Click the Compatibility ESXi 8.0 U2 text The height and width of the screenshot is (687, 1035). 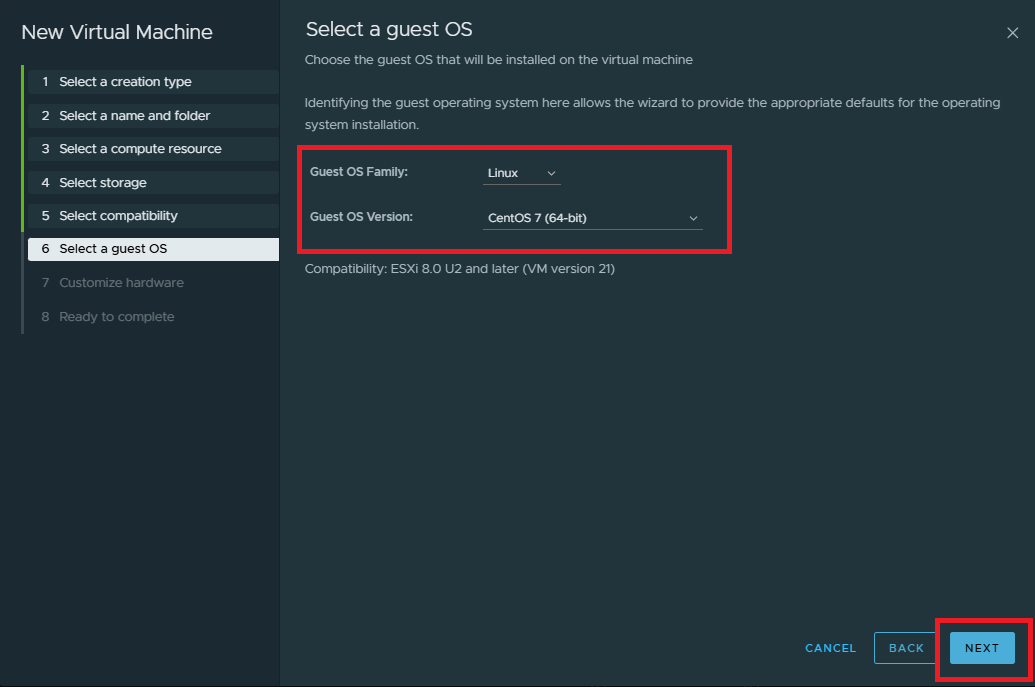click(459, 269)
